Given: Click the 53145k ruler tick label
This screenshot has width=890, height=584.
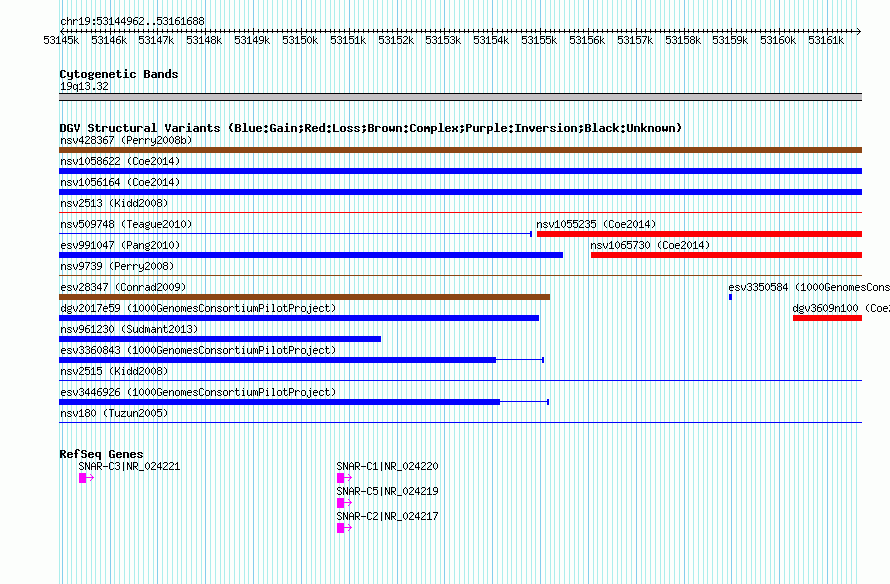Looking at the screenshot, I should point(61,40).
